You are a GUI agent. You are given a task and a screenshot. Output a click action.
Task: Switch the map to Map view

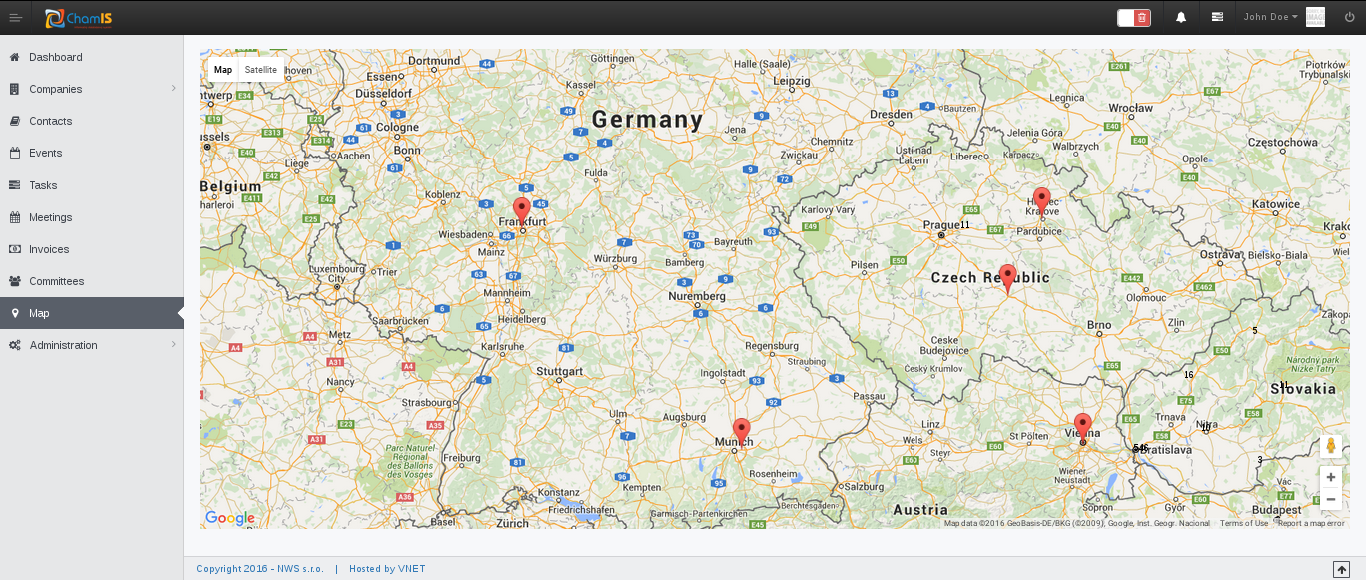pyautogui.click(x=223, y=70)
